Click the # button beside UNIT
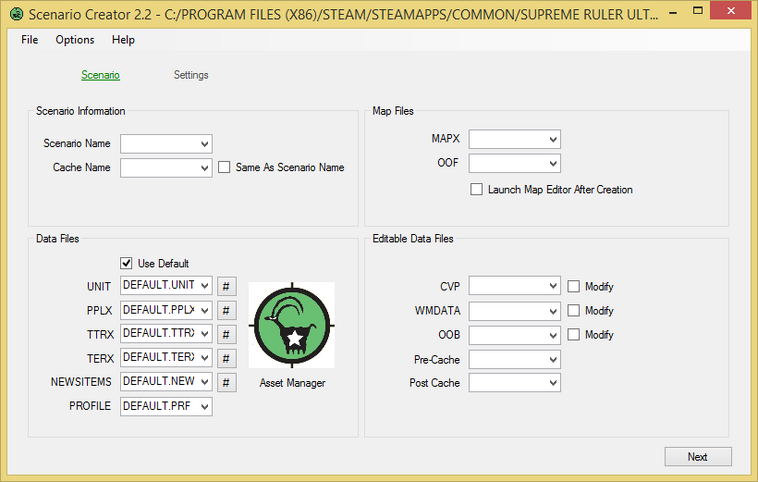Image resolution: width=758 pixels, height=482 pixels. [x=226, y=286]
